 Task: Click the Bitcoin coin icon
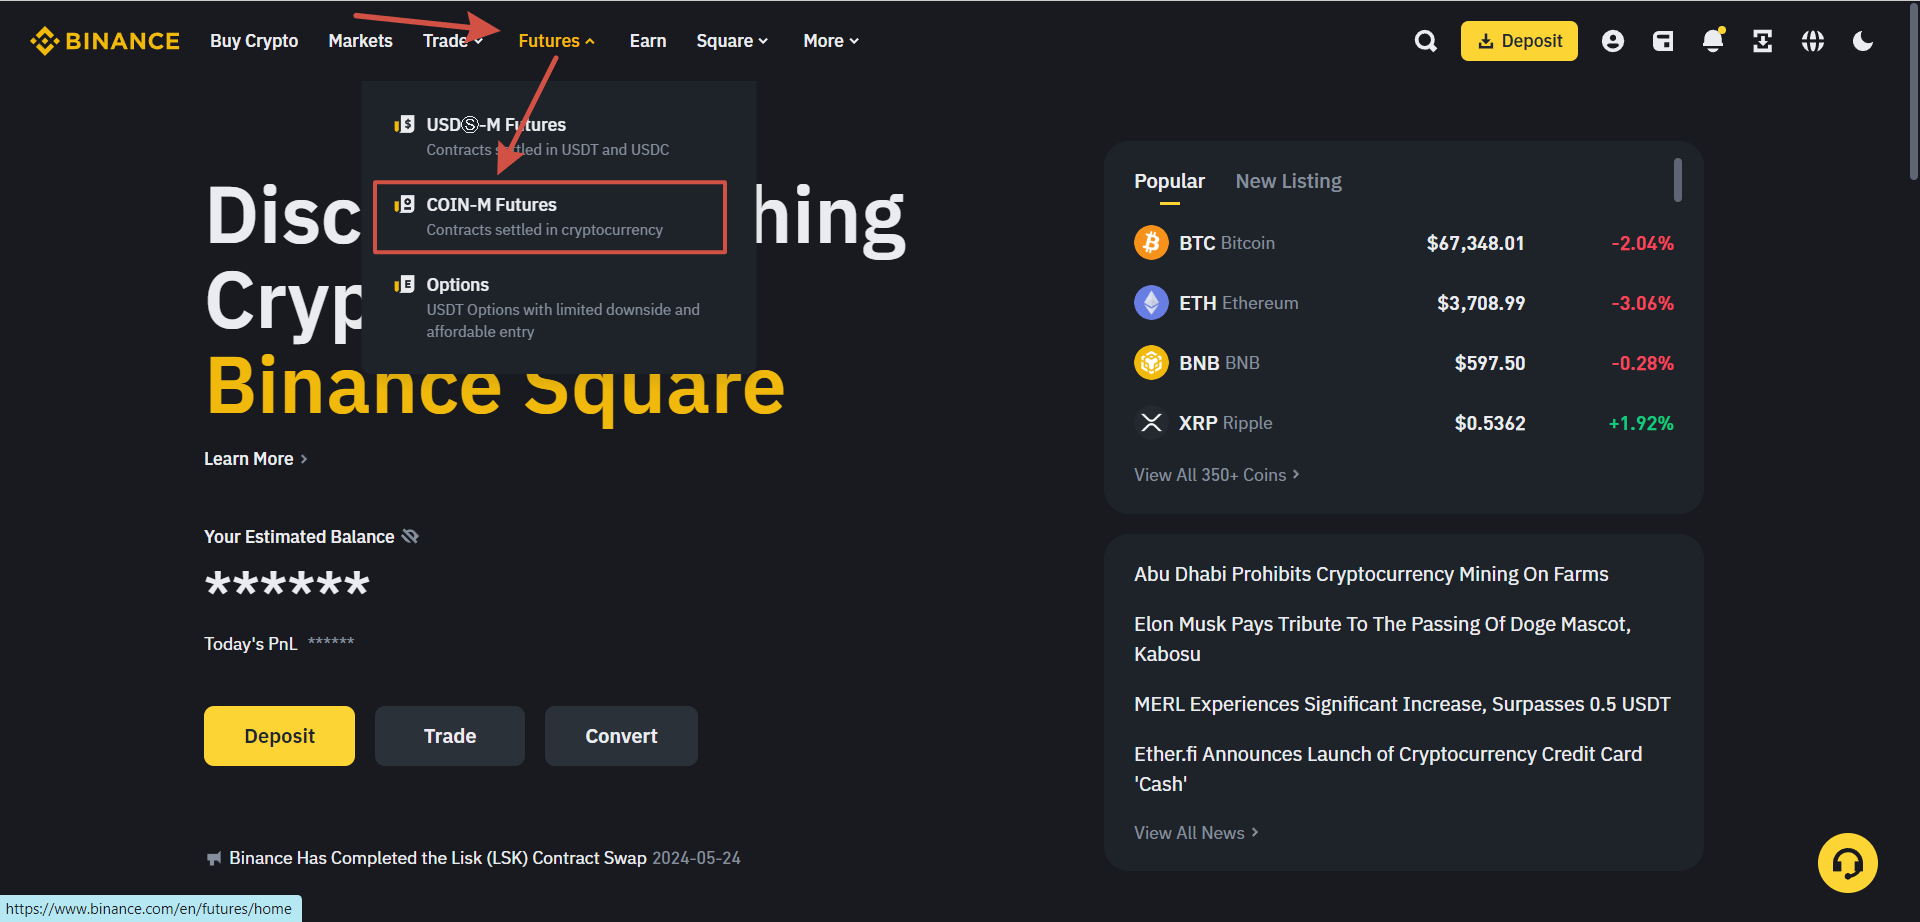coord(1151,243)
